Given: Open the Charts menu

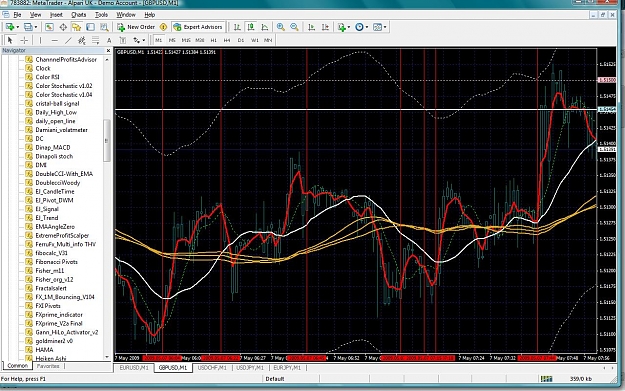Looking at the screenshot, I should click(x=79, y=15).
